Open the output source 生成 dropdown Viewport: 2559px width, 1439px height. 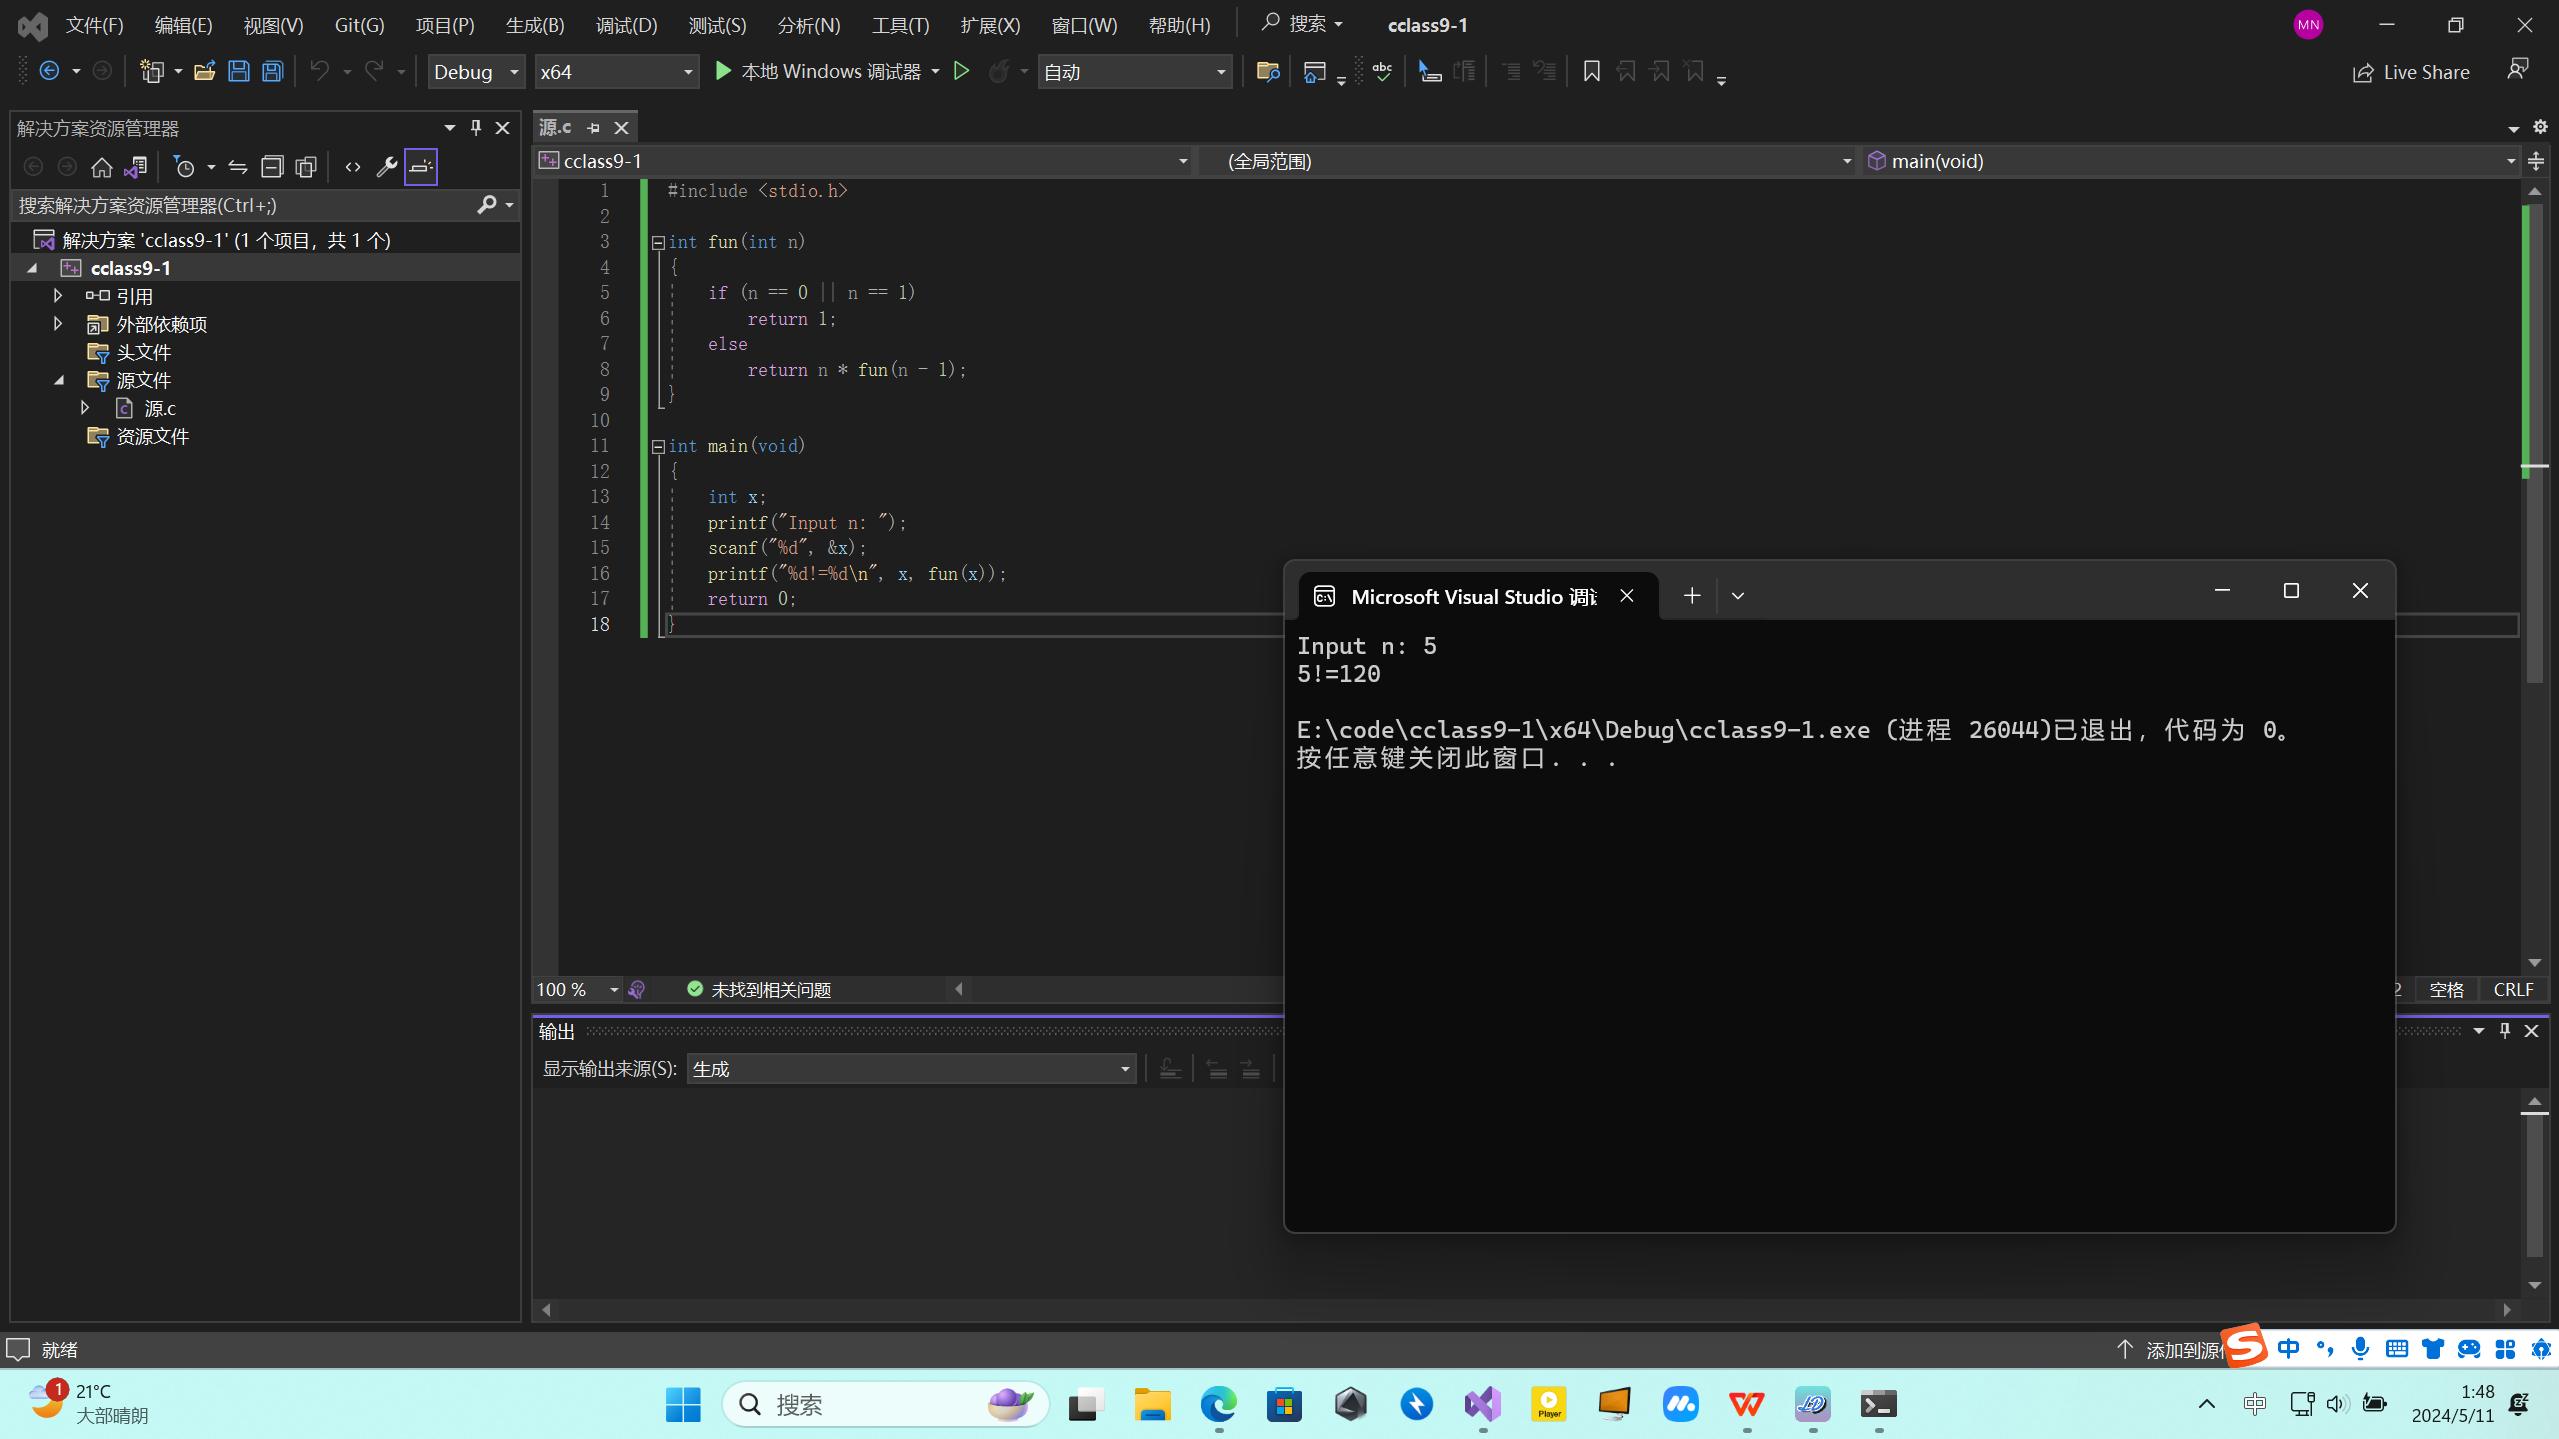[911, 1069]
